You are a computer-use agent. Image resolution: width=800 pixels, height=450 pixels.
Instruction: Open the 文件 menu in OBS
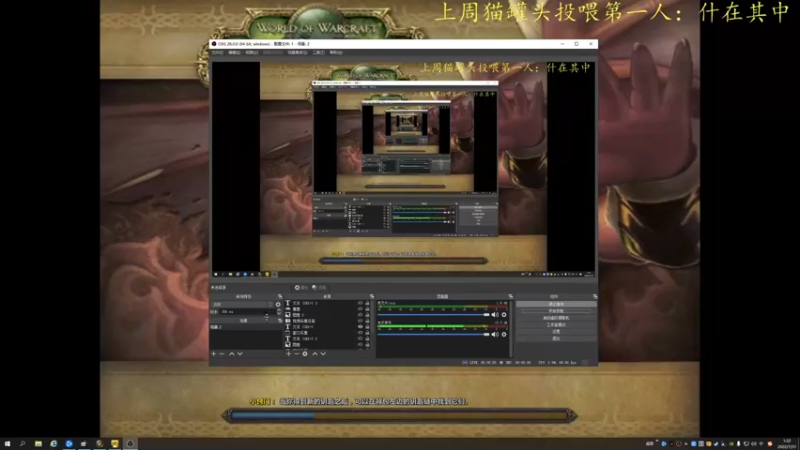[217, 53]
